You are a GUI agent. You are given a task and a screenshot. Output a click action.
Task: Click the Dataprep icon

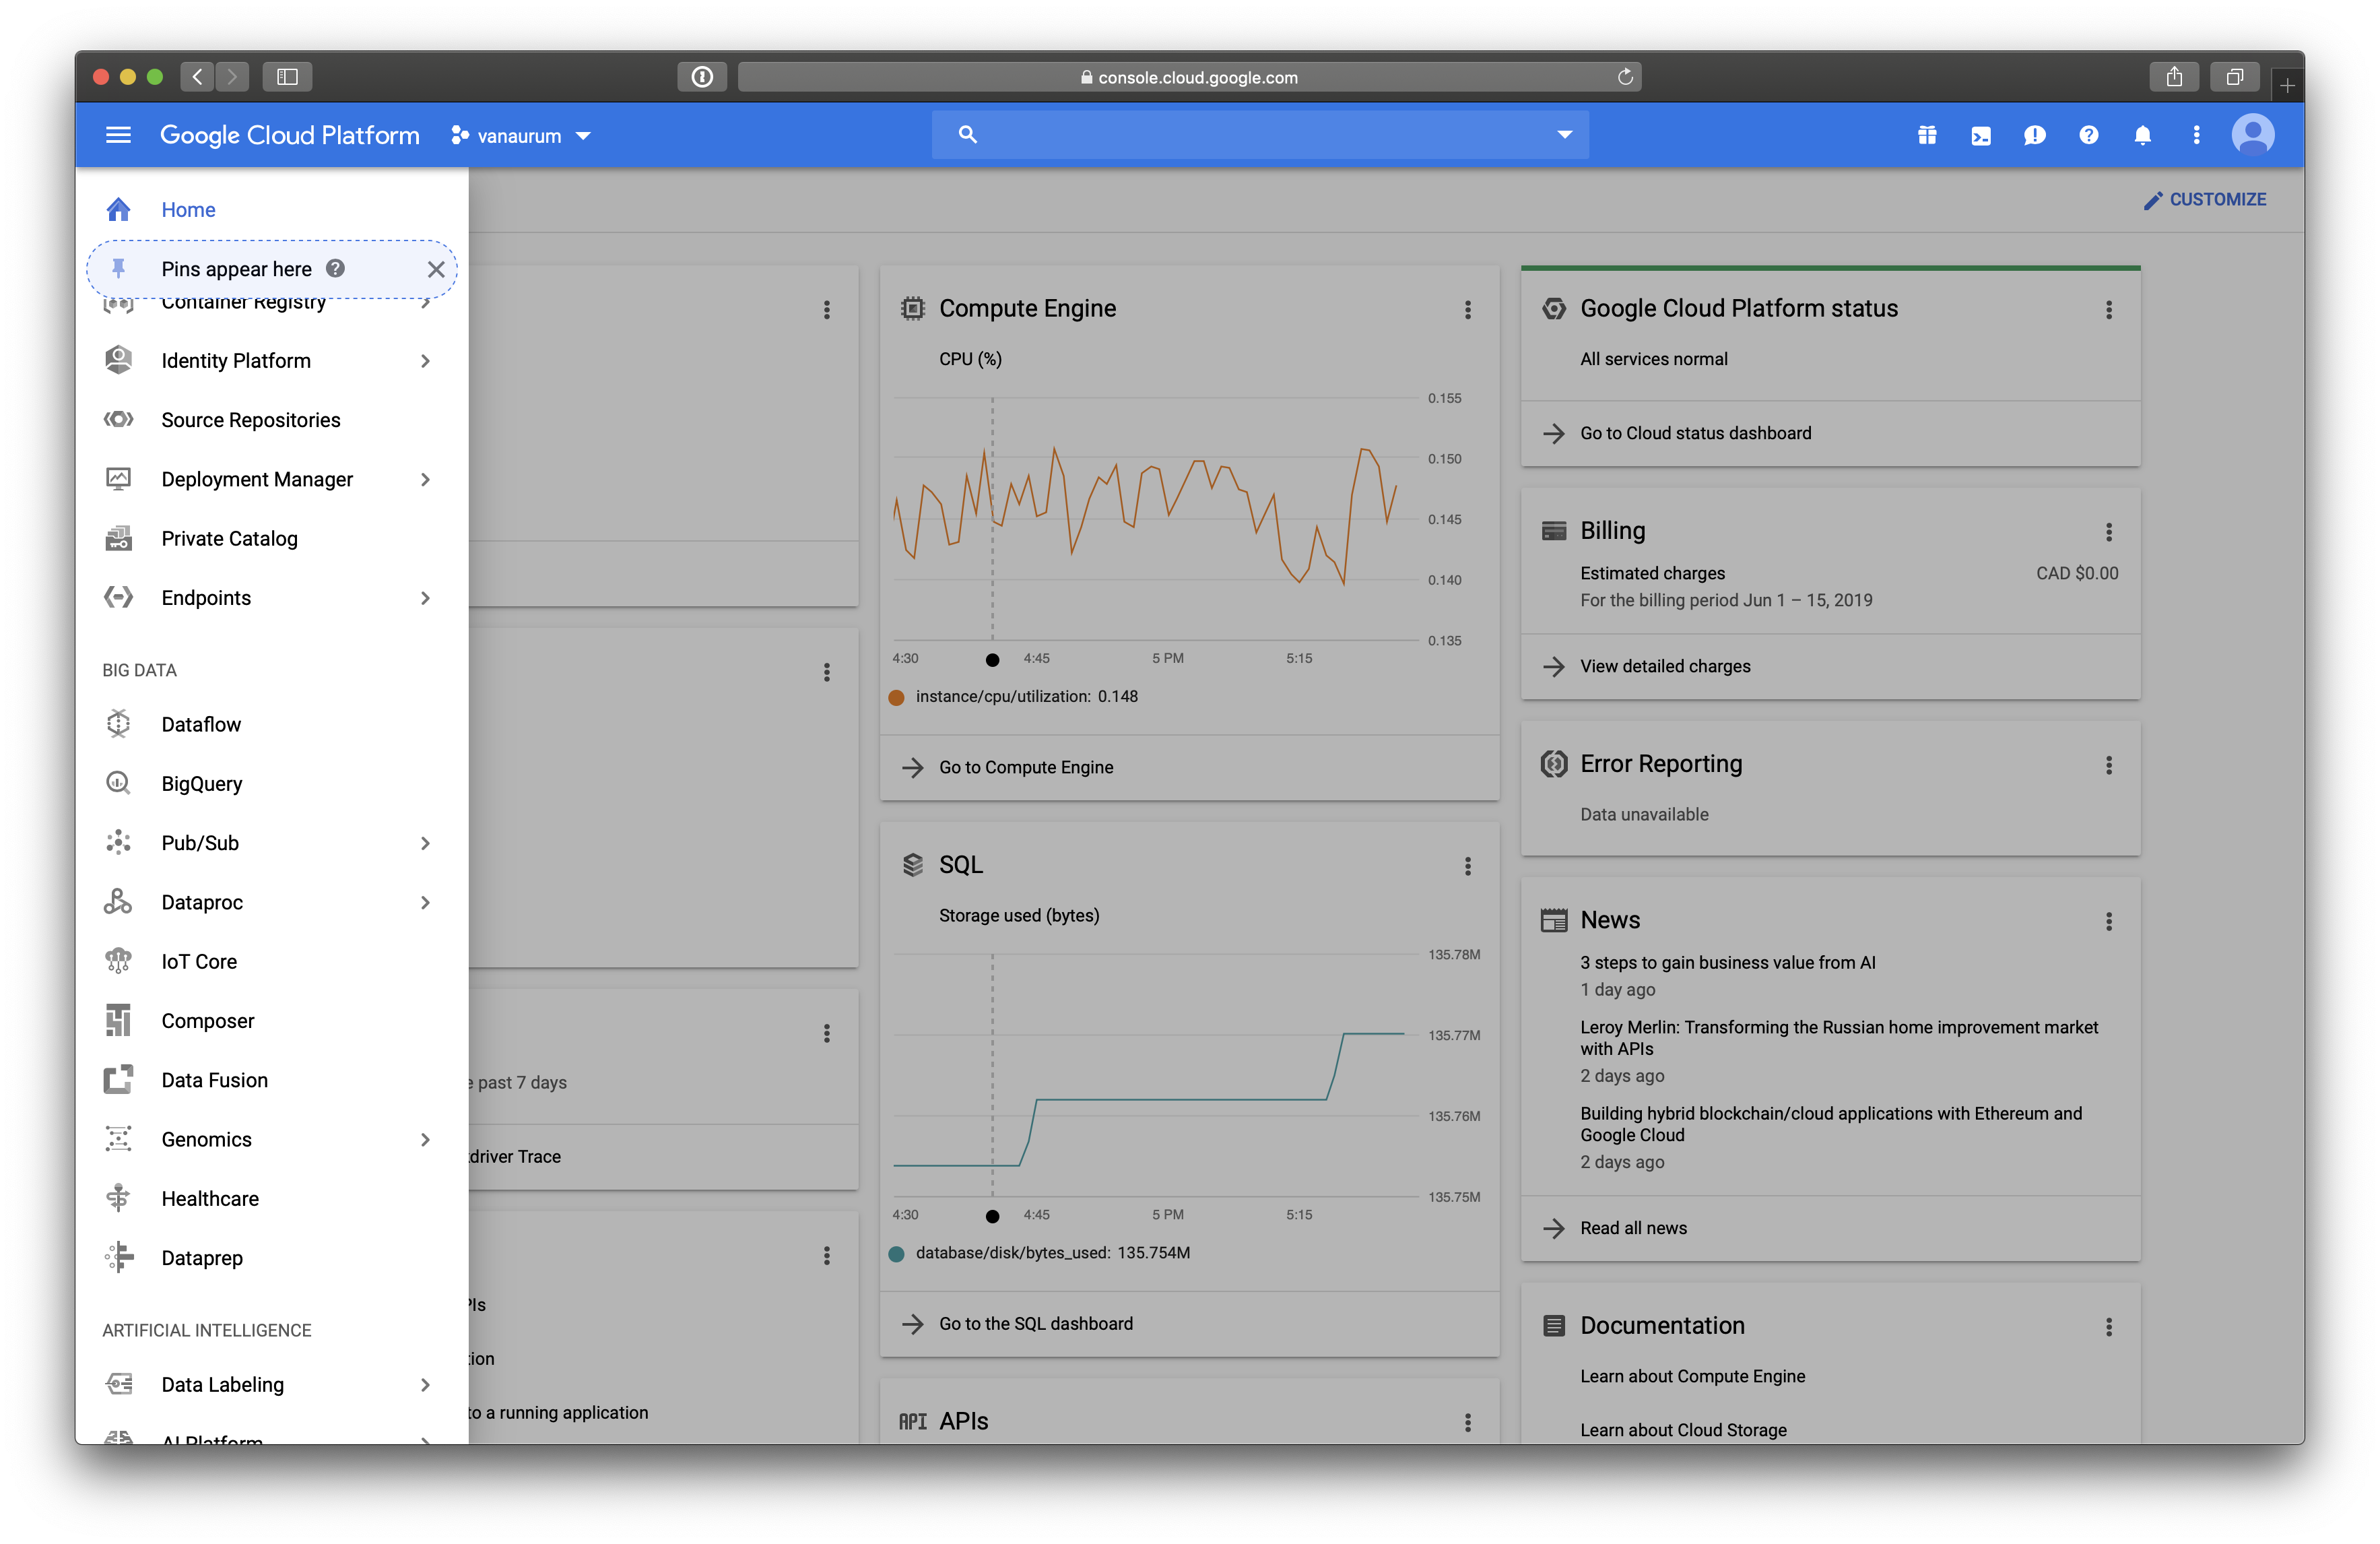tap(118, 1257)
